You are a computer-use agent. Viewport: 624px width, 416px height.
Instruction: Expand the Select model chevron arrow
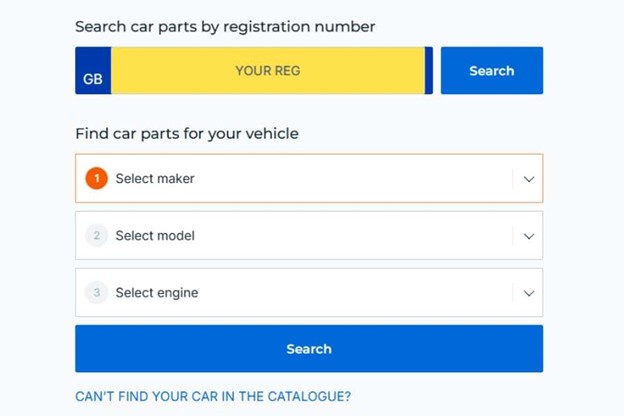click(x=529, y=237)
